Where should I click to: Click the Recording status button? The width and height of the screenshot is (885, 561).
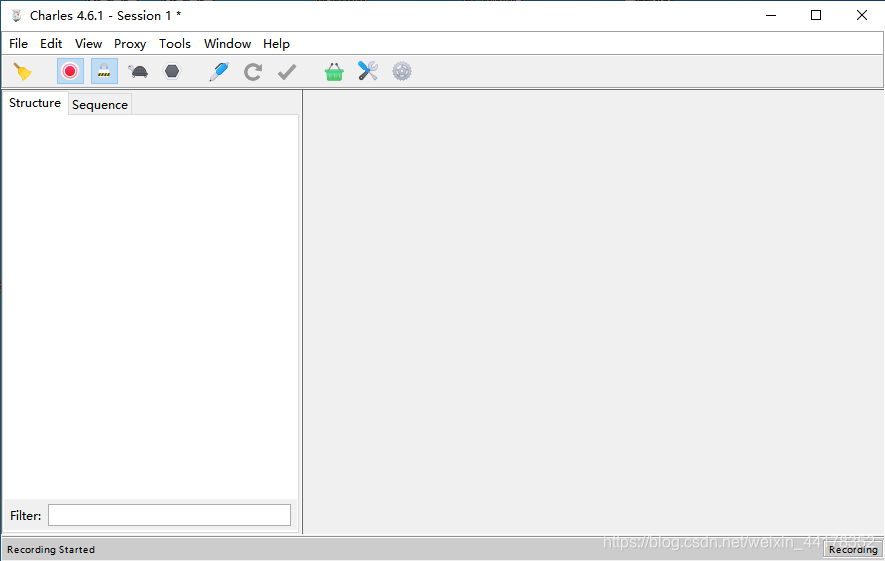(853, 549)
